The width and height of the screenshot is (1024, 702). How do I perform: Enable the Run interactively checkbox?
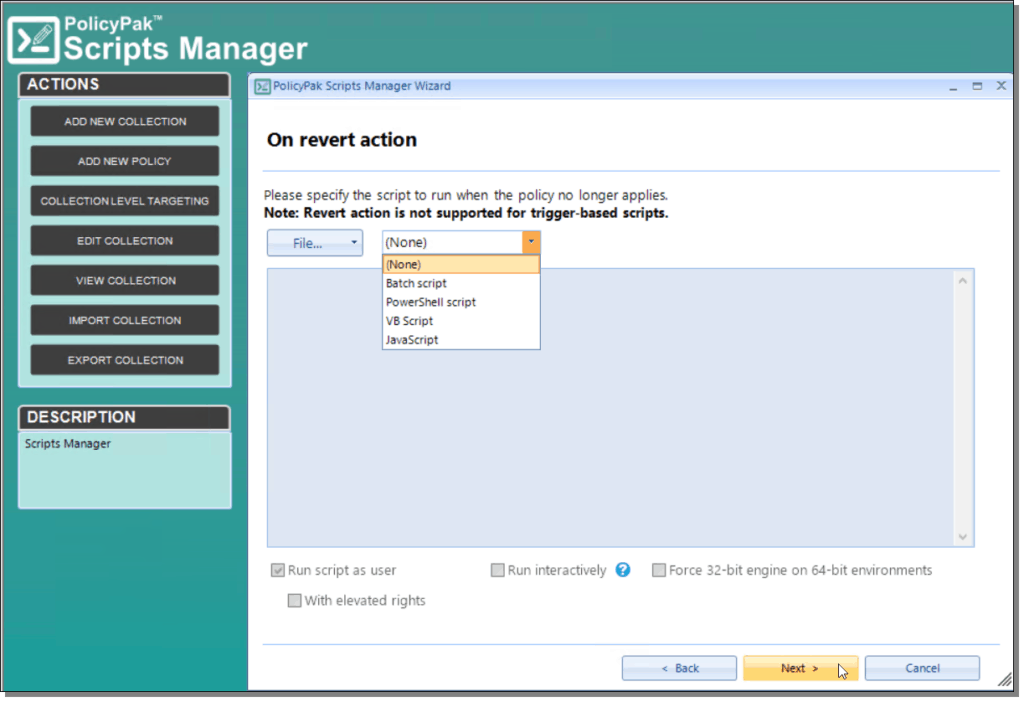497,569
